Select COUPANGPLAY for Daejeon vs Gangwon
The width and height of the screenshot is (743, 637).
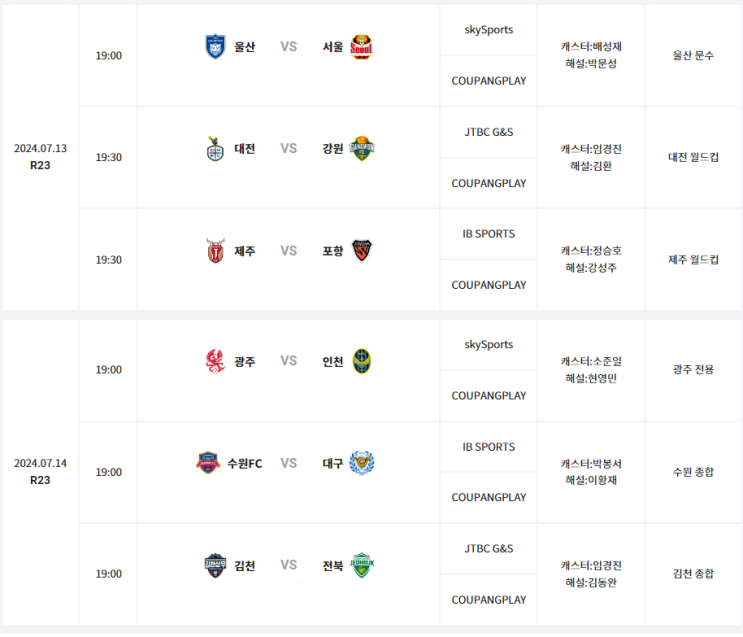(x=489, y=183)
